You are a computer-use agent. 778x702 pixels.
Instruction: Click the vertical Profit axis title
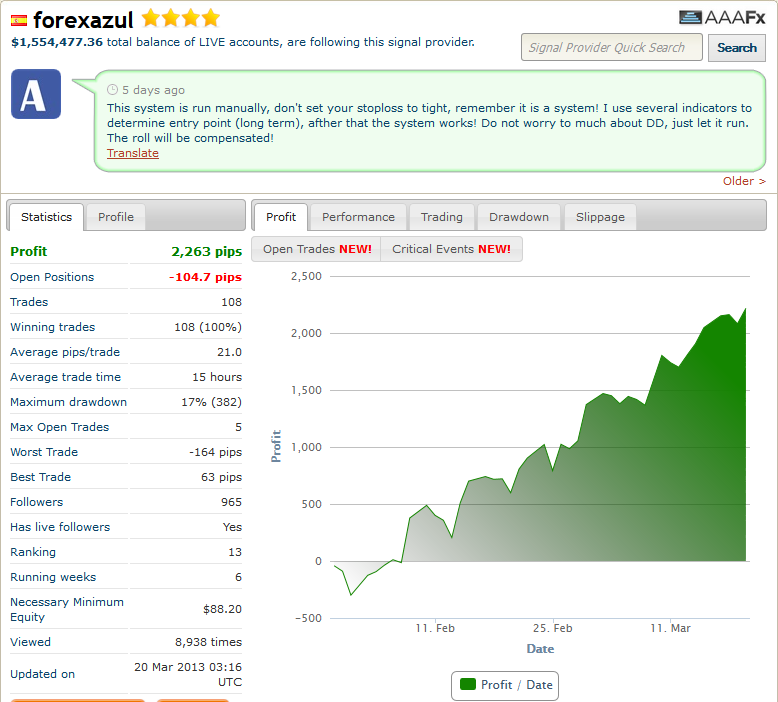tap(276, 446)
